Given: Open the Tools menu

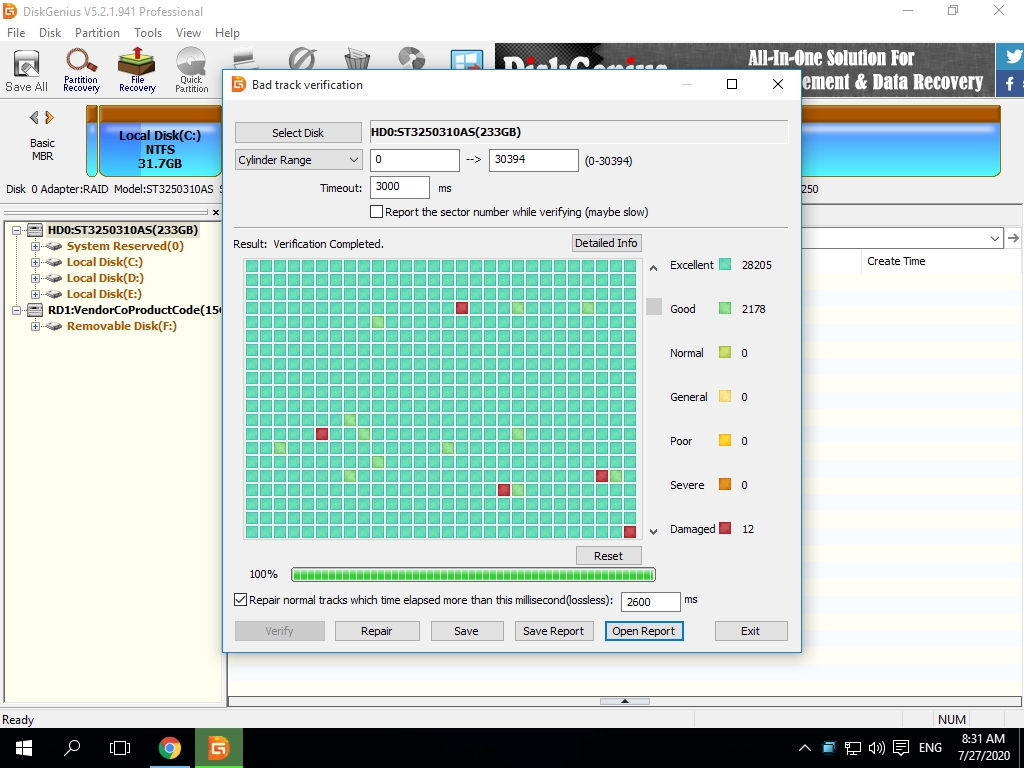Looking at the screenshot, I should point(148,33).
